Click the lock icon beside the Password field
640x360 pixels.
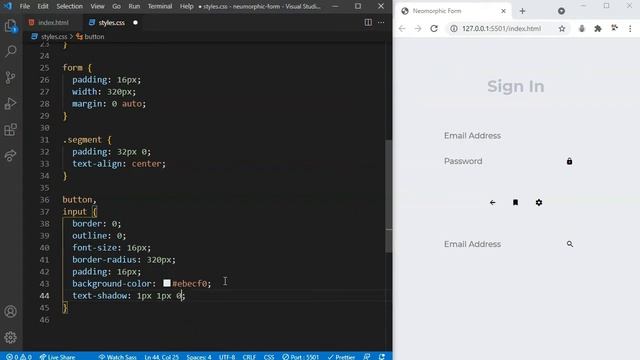click(569, 161)
